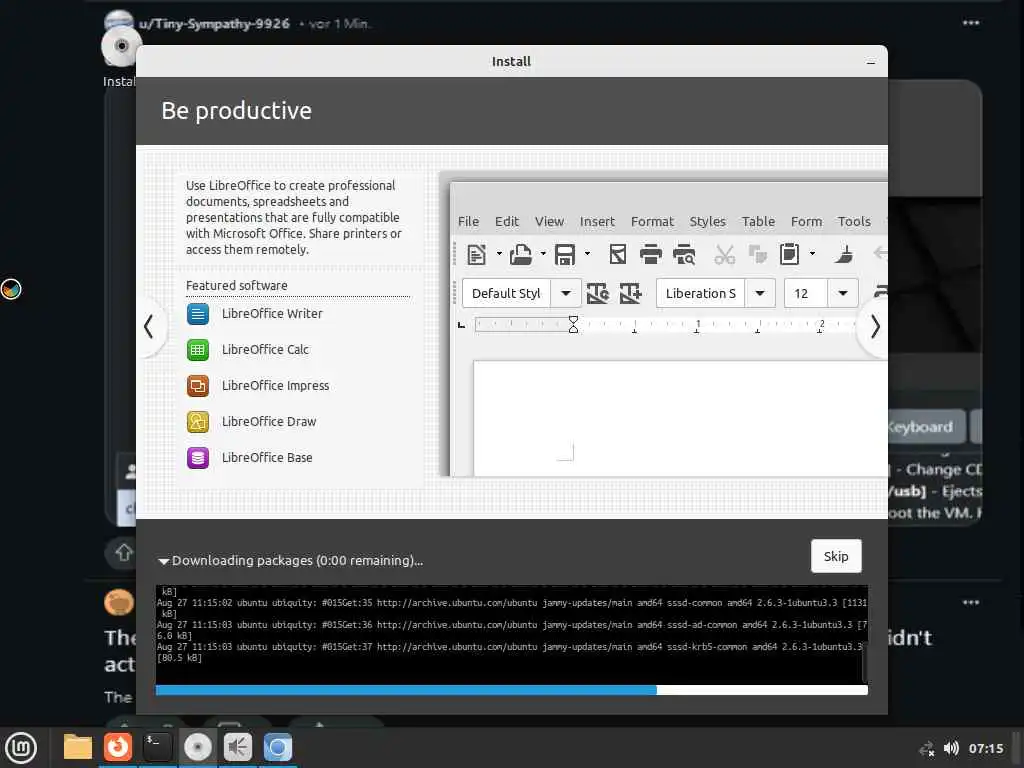The image size is (1024, 768).
Task: Expand the Save dropdown arrow
Action: (587, 253)
